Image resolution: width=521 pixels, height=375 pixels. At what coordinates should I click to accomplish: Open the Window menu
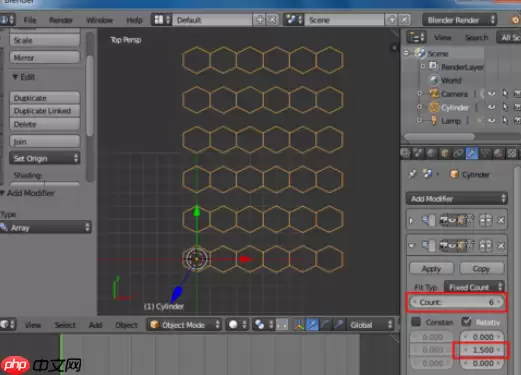click(99, 20)
